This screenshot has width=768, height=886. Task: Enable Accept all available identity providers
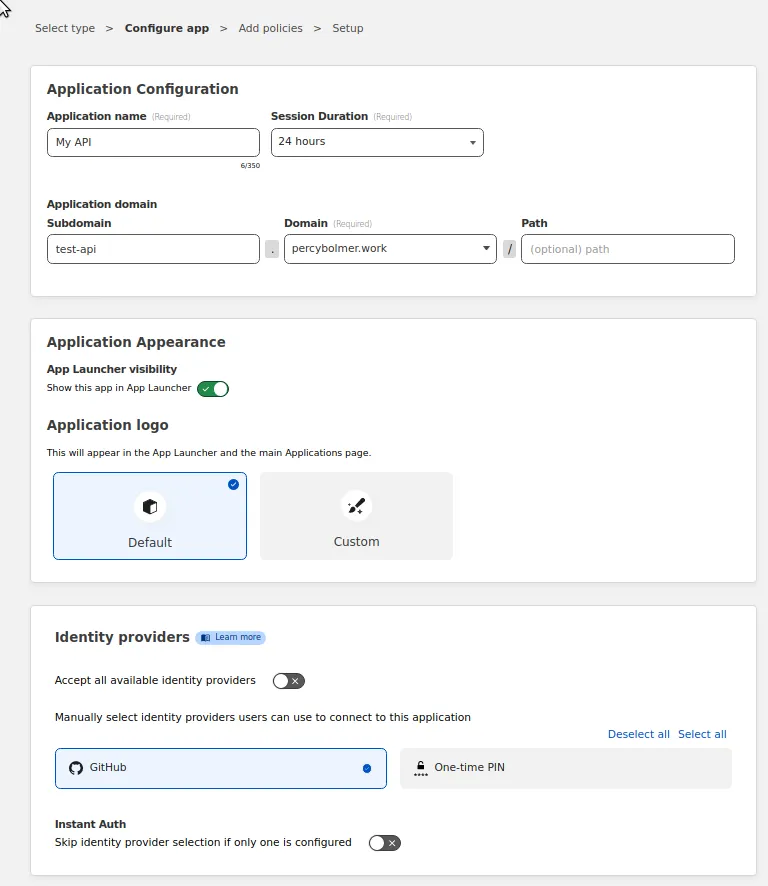click(x=288, y=681)
